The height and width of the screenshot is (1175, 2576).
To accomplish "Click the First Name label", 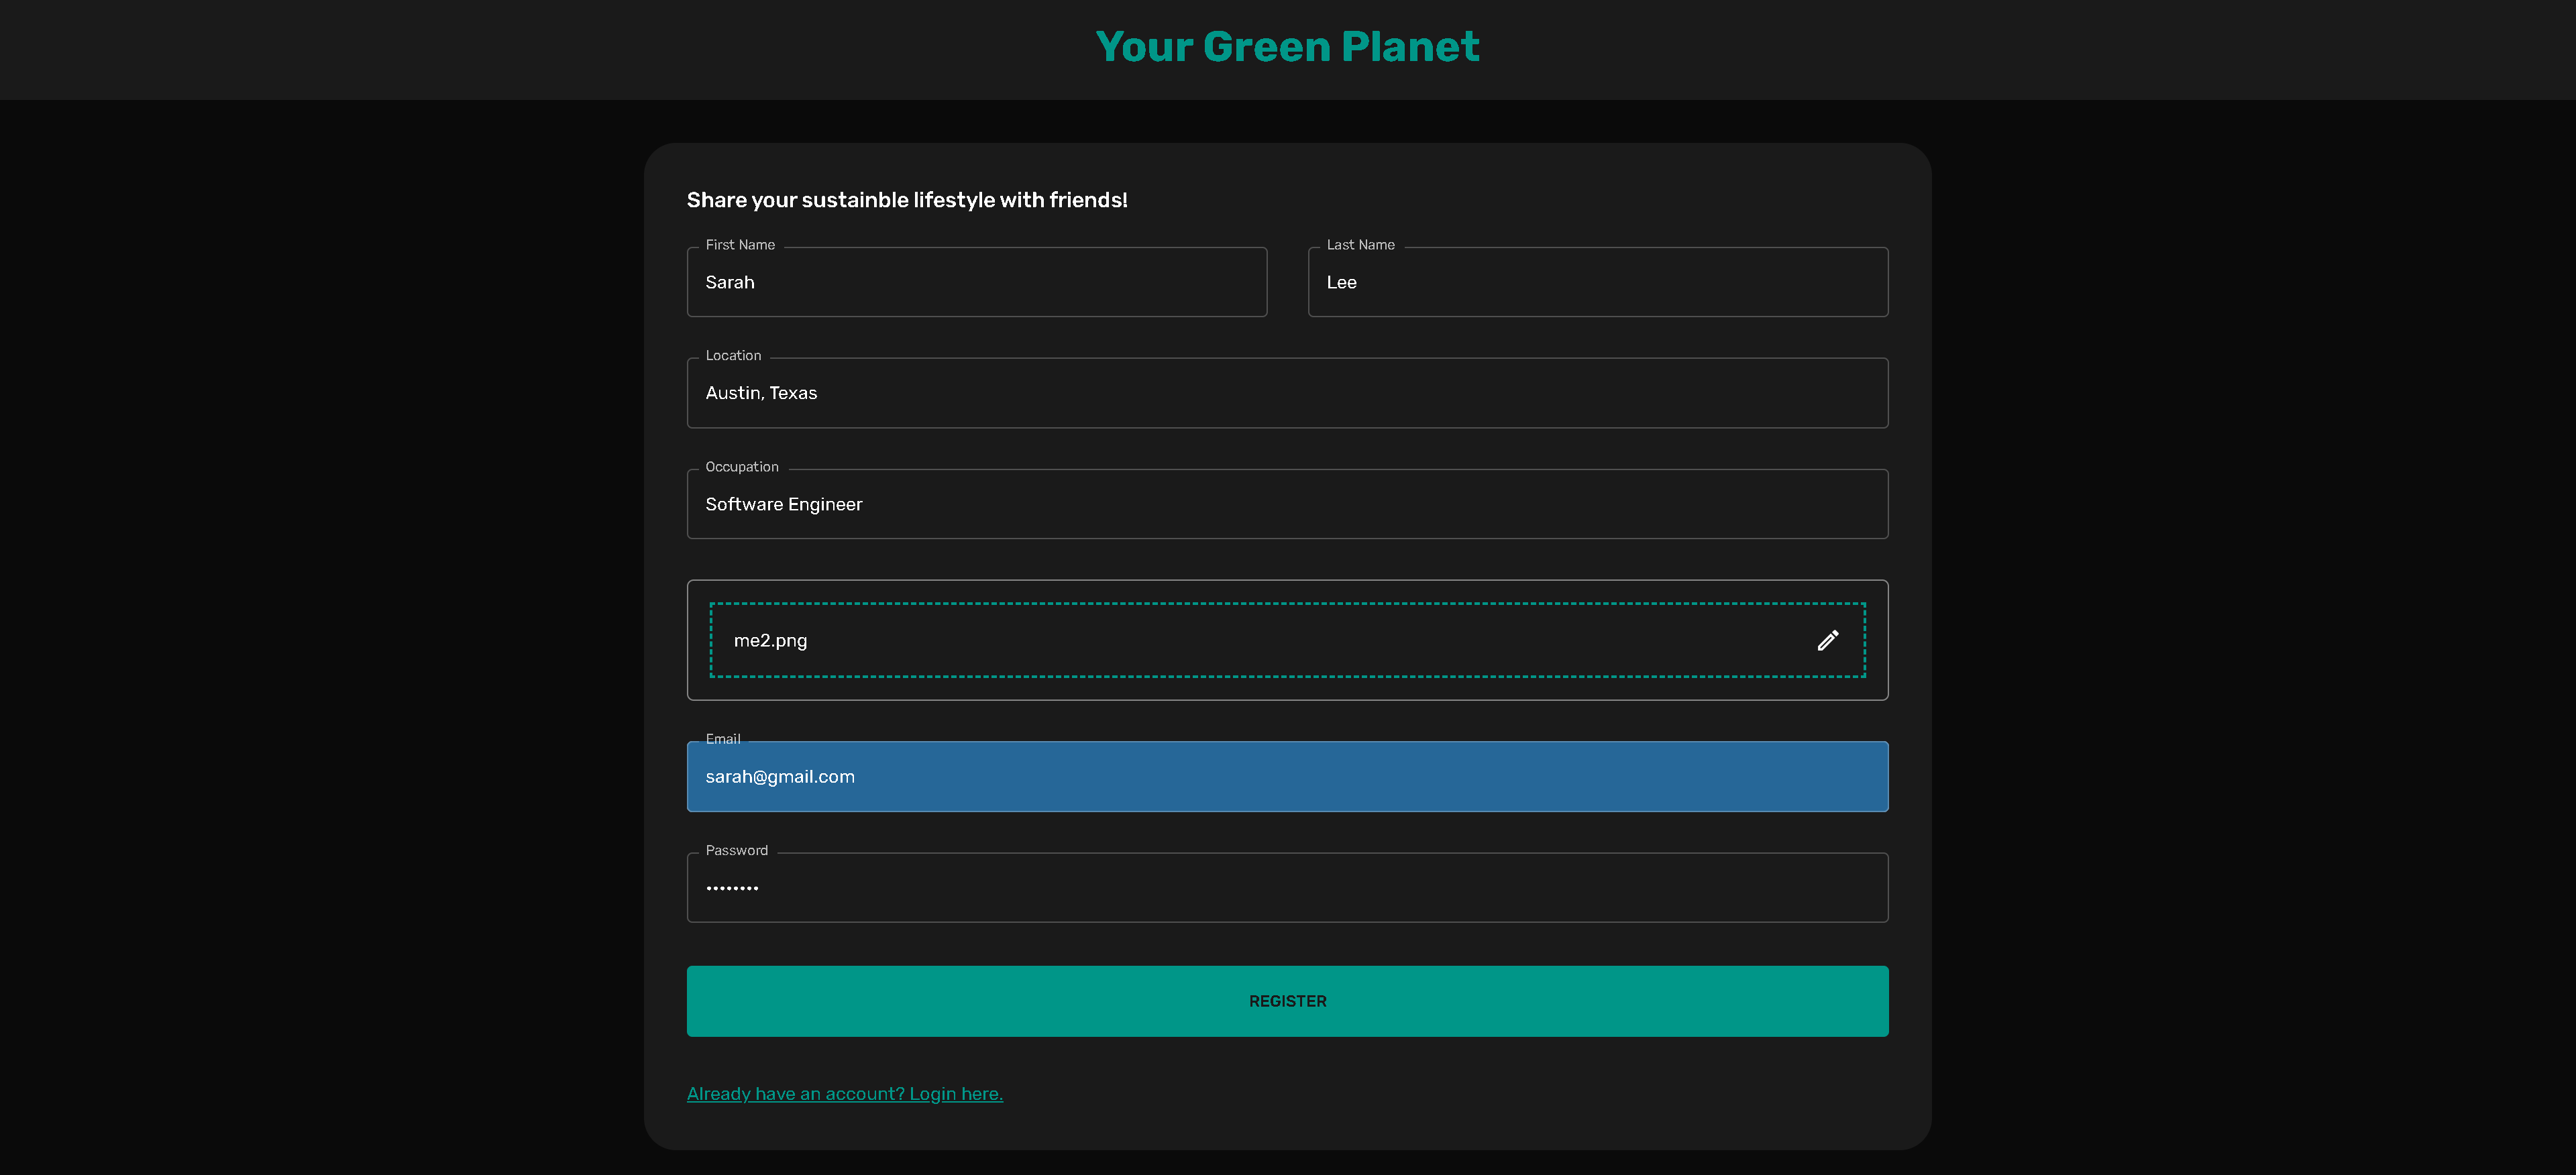I will point(740,245).
